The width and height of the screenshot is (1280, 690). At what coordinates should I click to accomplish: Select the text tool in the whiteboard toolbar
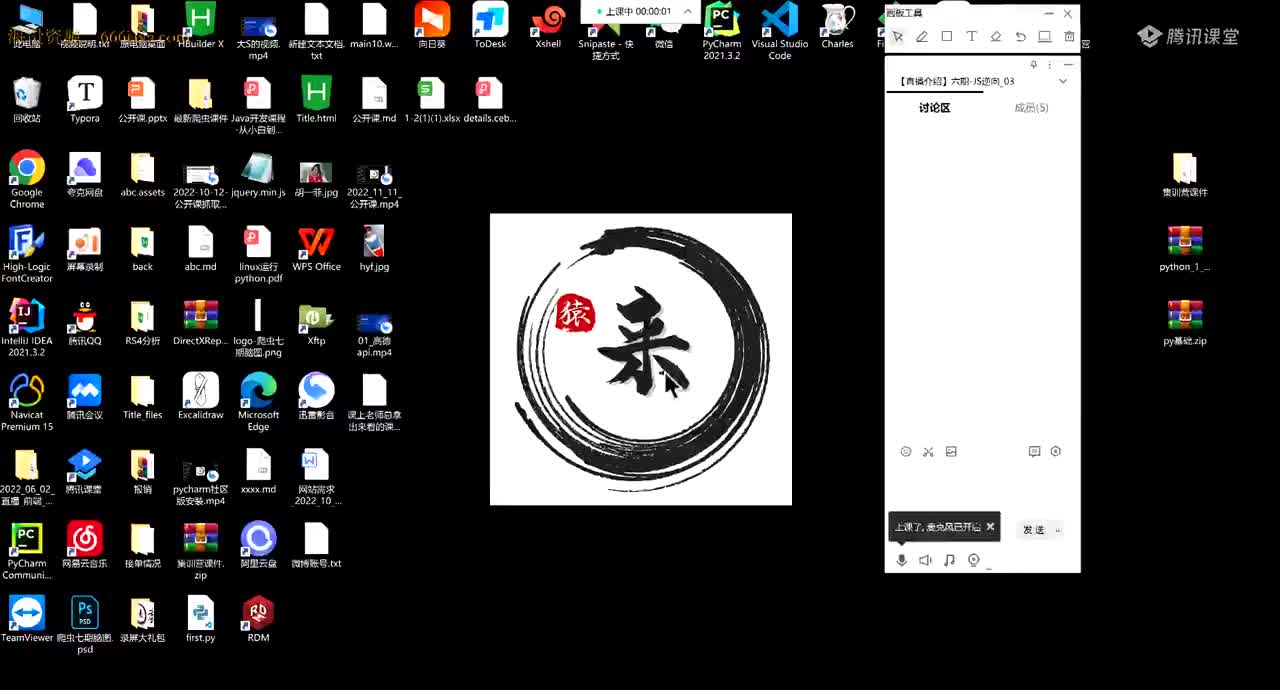(x=971, y=37)
